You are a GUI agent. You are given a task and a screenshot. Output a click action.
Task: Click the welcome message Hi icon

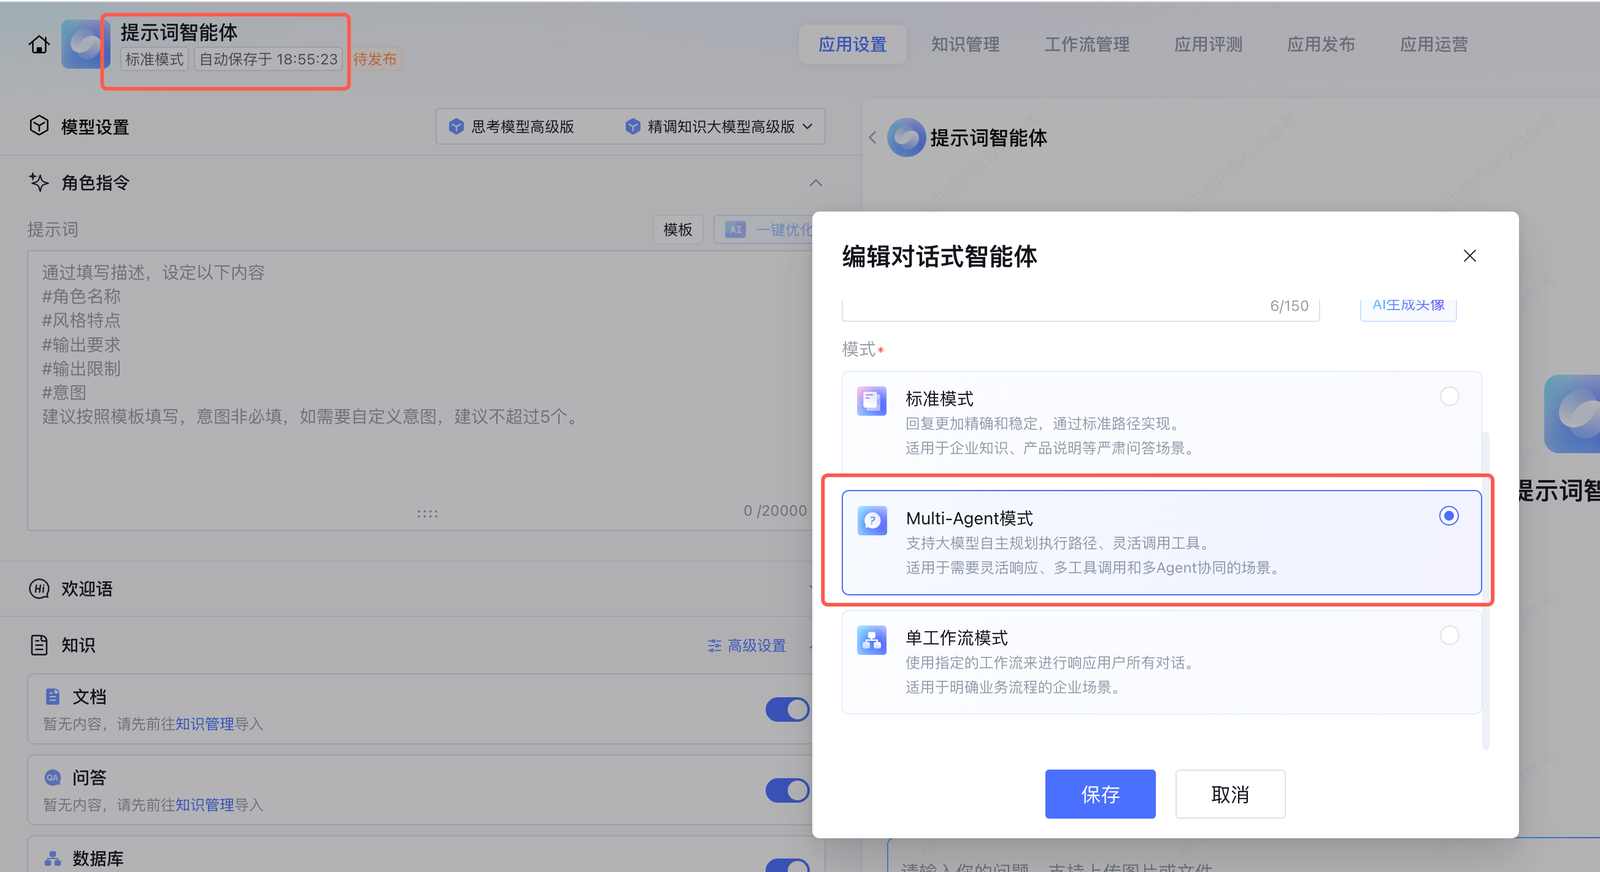(x=39, y=589)
